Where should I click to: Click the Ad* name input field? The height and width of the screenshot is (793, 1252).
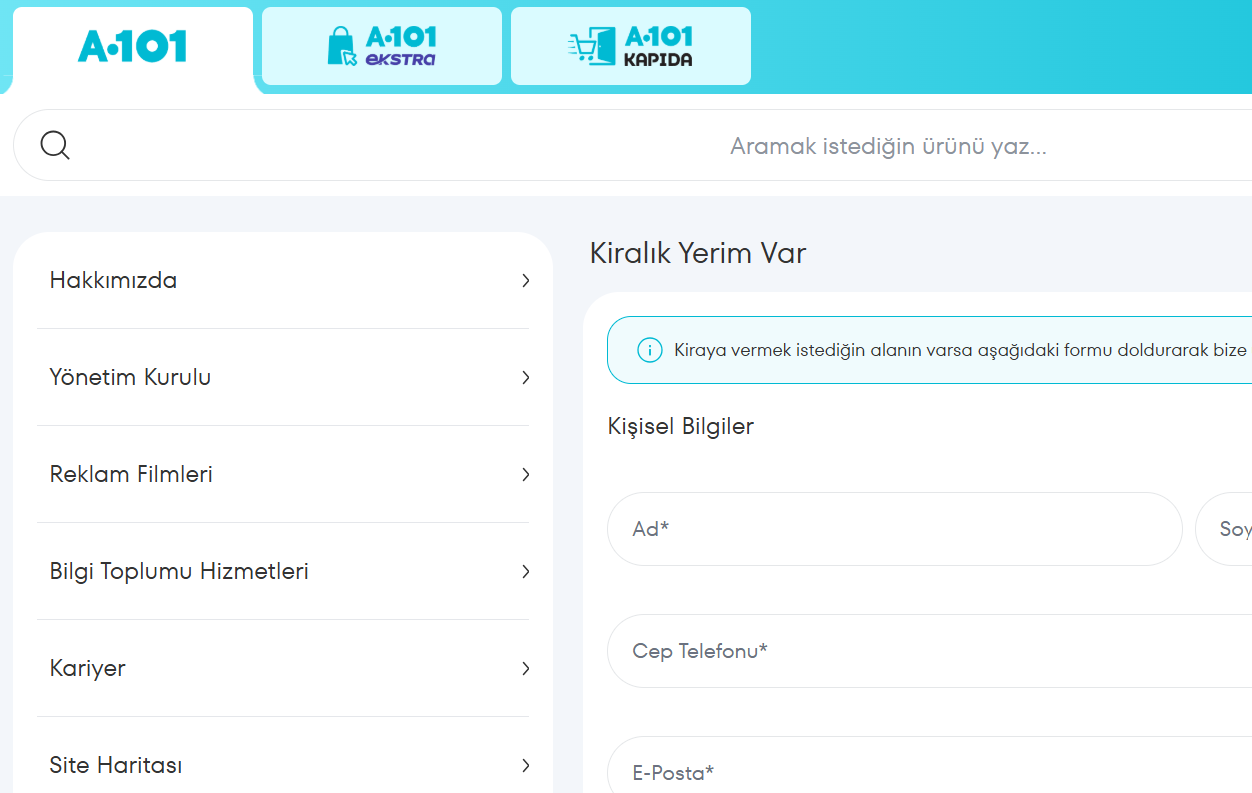pyautogui.click(x=895, y=529)
